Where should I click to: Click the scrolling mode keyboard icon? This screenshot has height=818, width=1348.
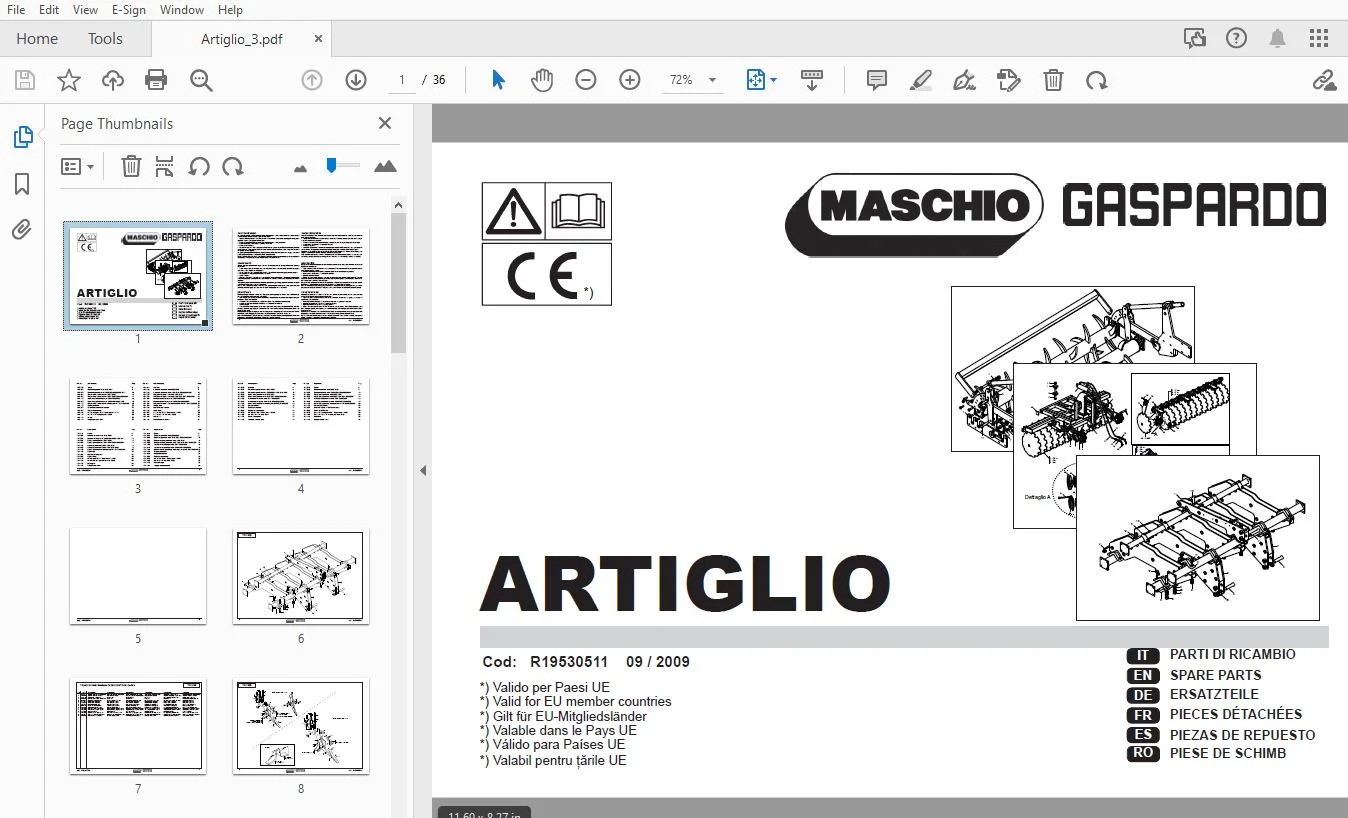coord(812,80)
